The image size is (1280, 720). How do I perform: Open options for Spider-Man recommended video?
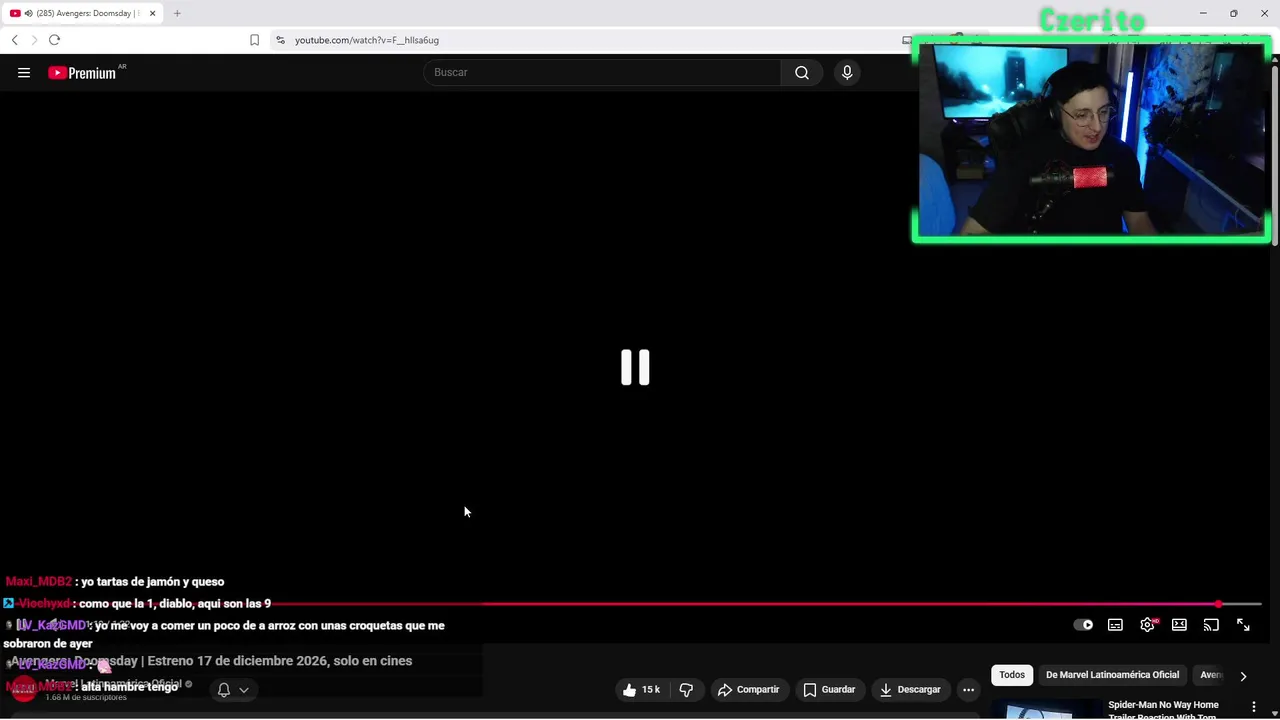click(x=1253, y=707)
